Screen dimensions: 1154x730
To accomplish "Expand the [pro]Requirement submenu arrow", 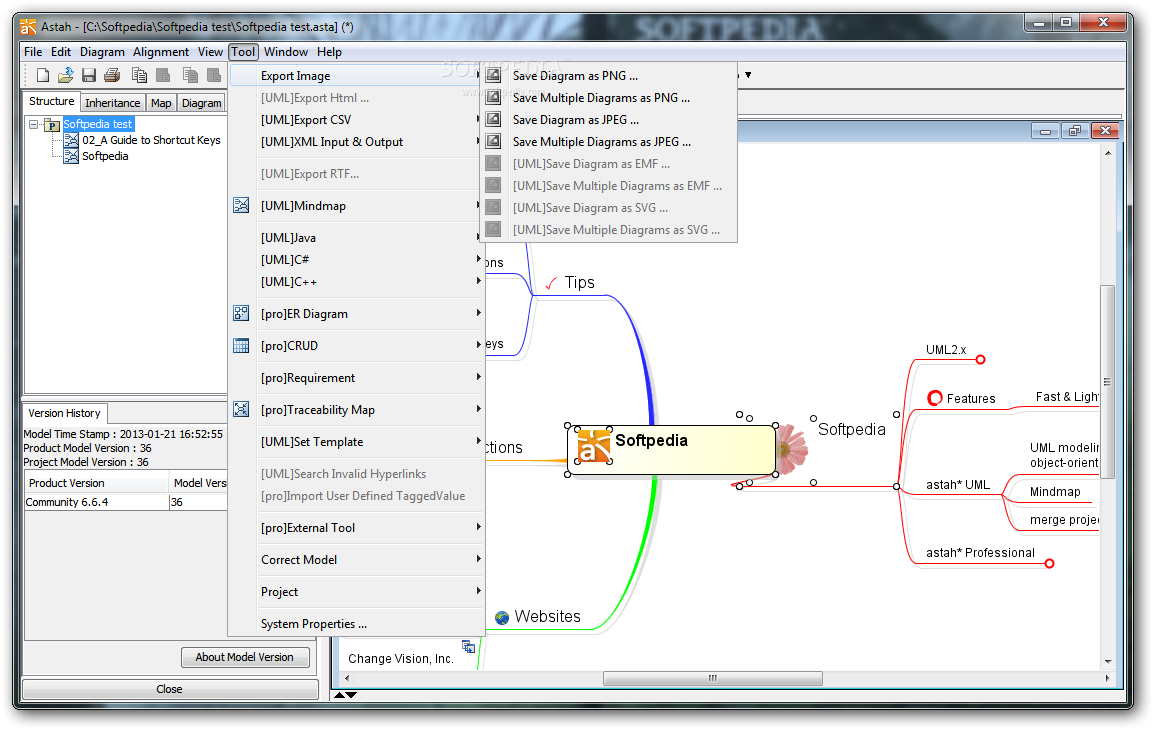I will coord(478,377).
